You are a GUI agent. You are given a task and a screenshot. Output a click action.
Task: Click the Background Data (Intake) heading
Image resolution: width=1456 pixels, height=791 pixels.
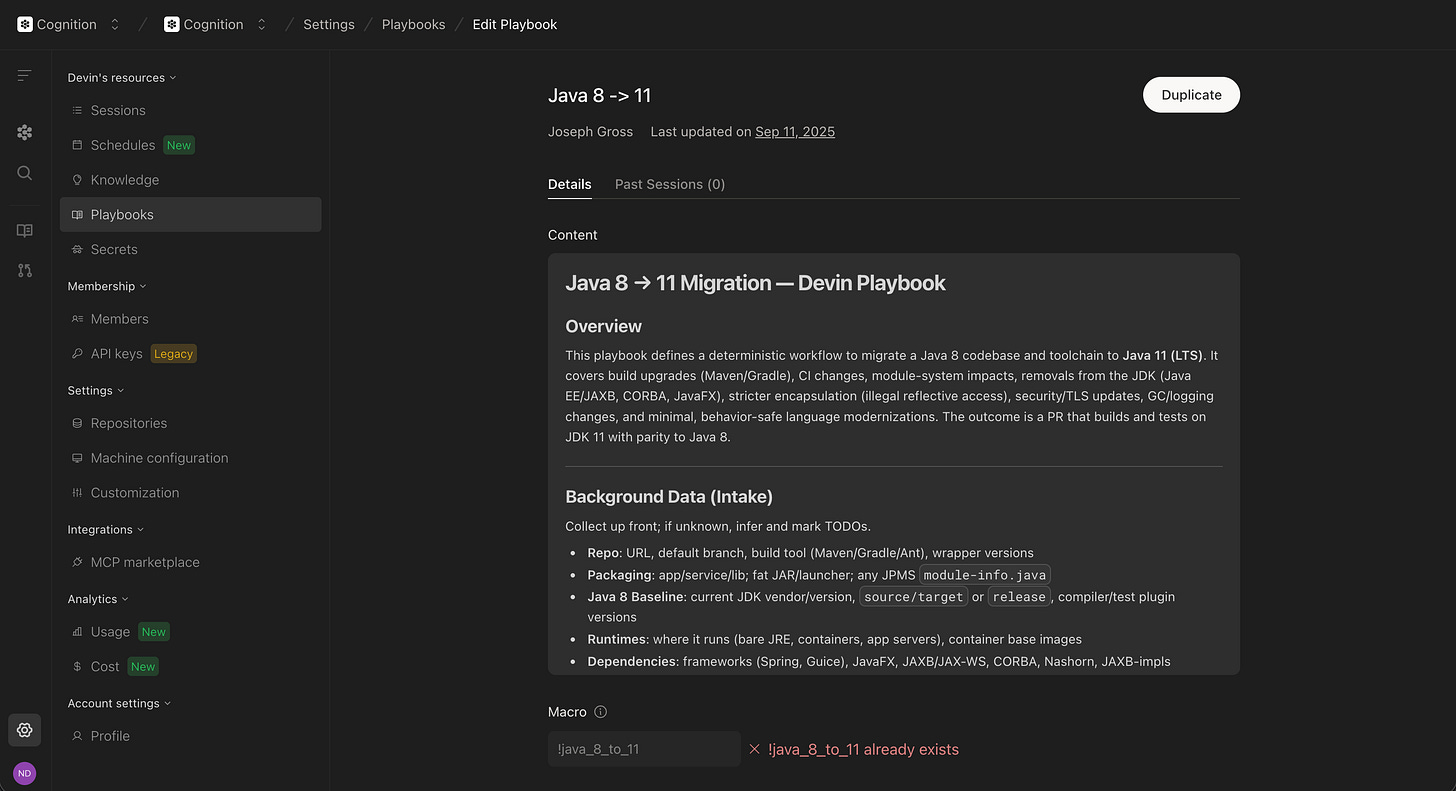(669, 497)
